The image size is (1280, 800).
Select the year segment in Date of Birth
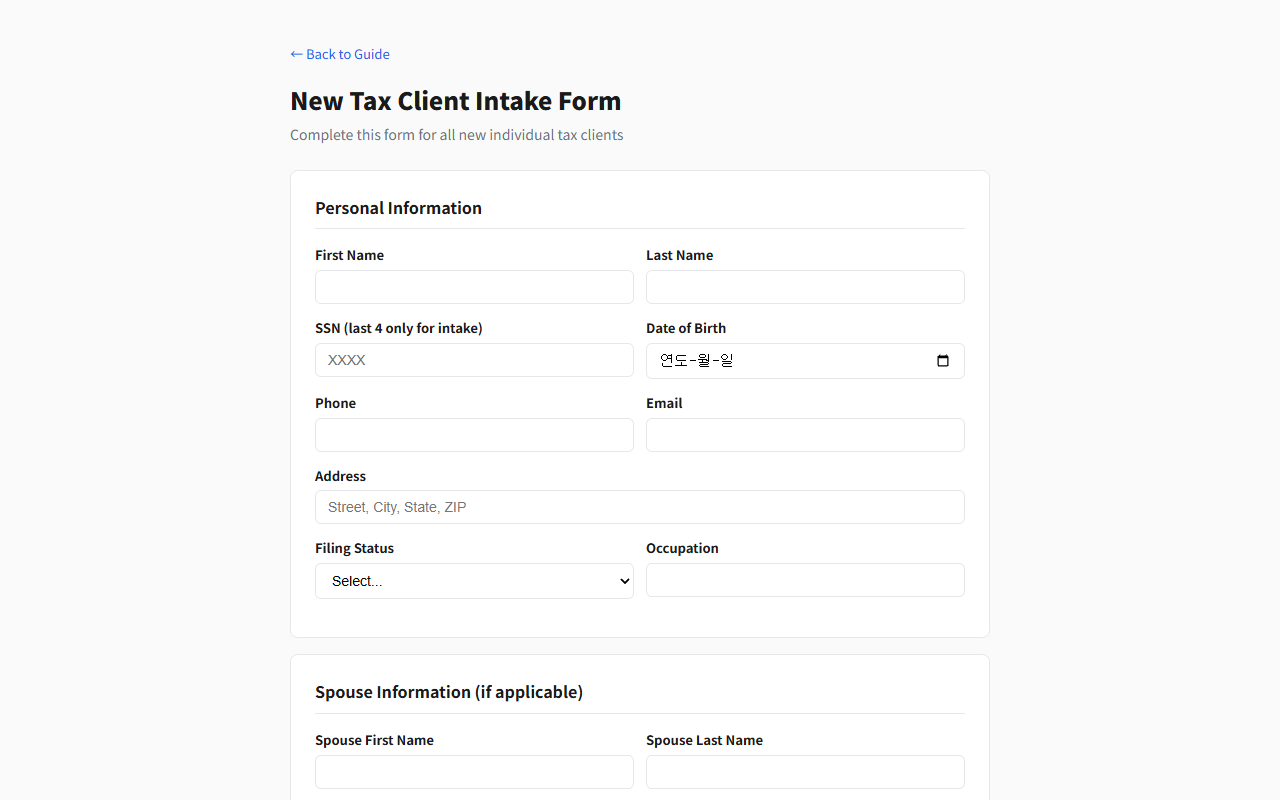tap(672, 361)
